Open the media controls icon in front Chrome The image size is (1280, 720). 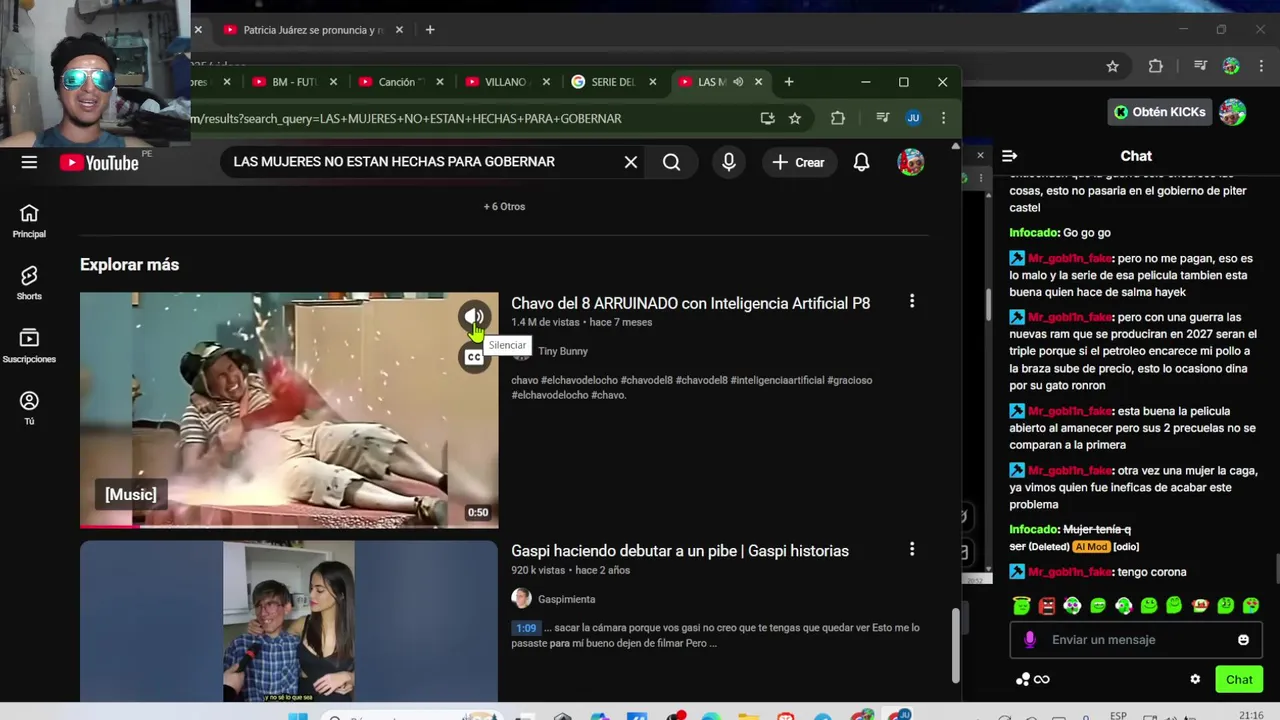(882, 118)
